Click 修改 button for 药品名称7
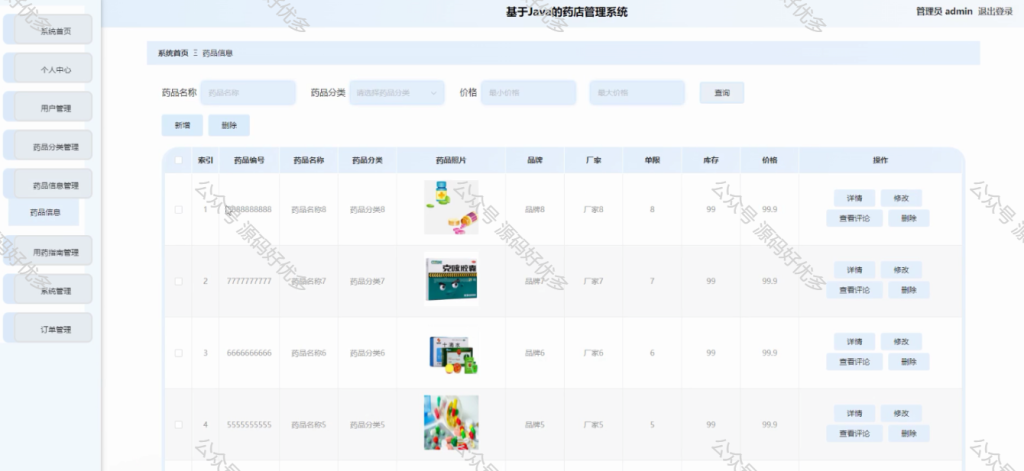Viewport: 1024px width, 471px height. coord(901,270)
